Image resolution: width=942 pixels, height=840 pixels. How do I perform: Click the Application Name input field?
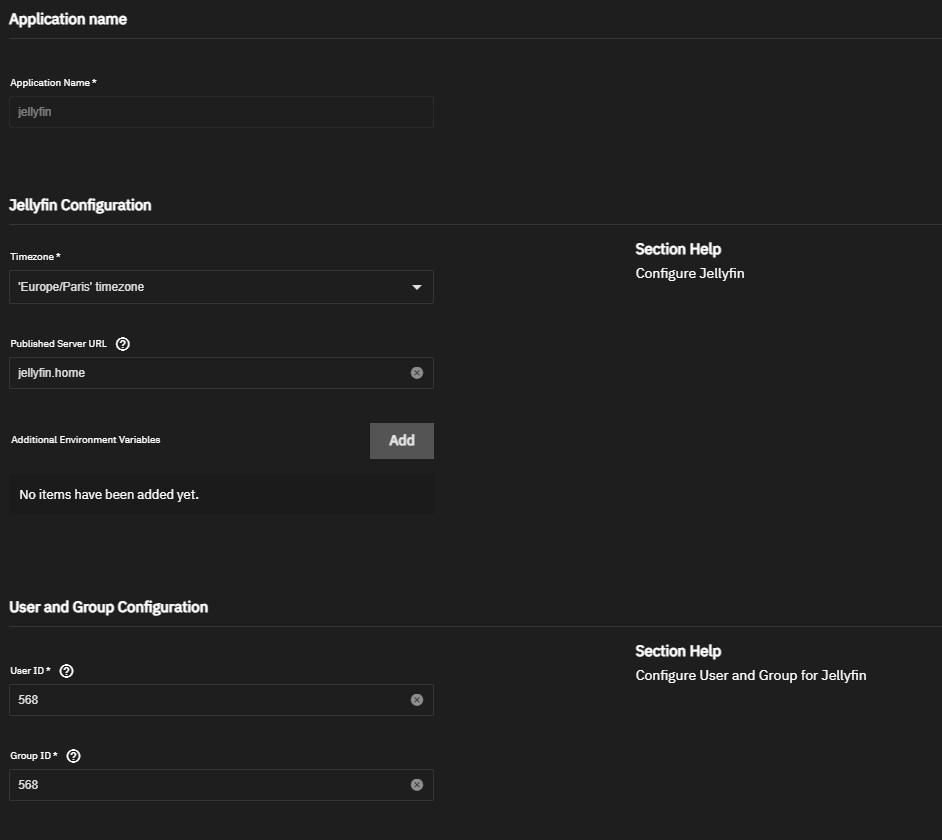pos(220,112)
